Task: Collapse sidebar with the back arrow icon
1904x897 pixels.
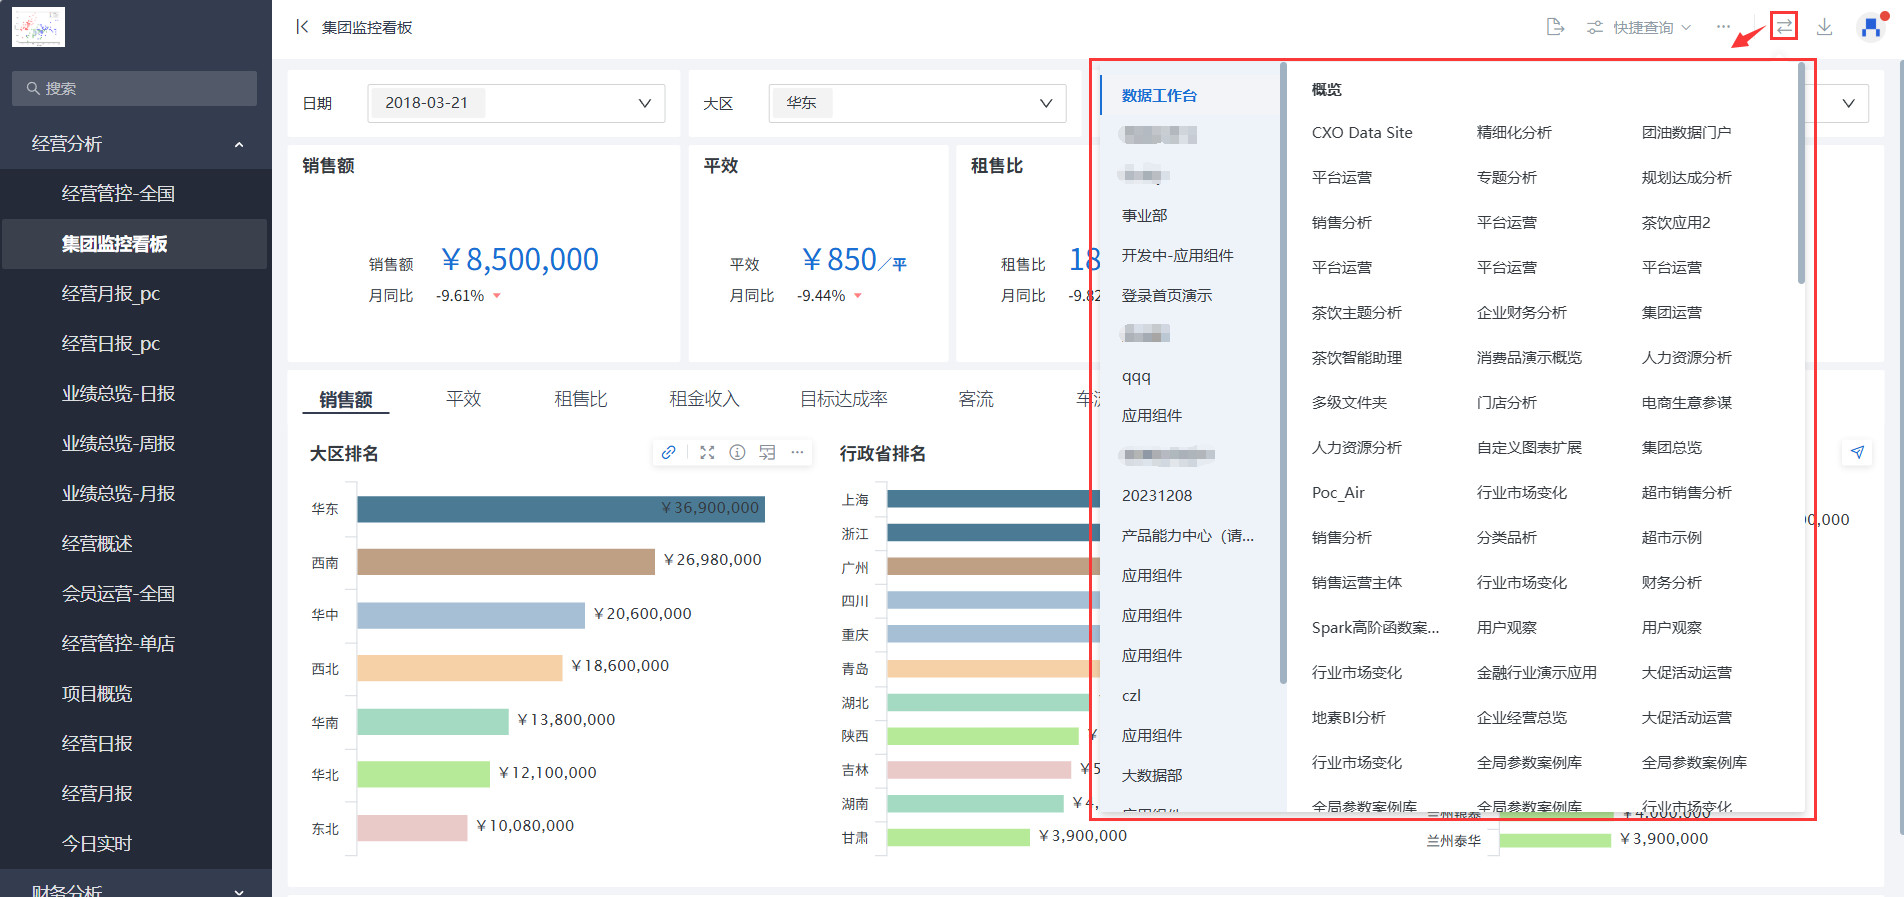Action: [301, 27]
